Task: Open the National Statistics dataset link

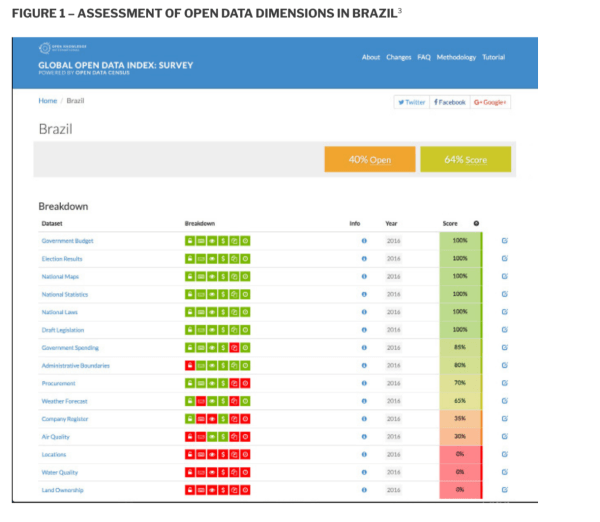Action: (67, 295)
